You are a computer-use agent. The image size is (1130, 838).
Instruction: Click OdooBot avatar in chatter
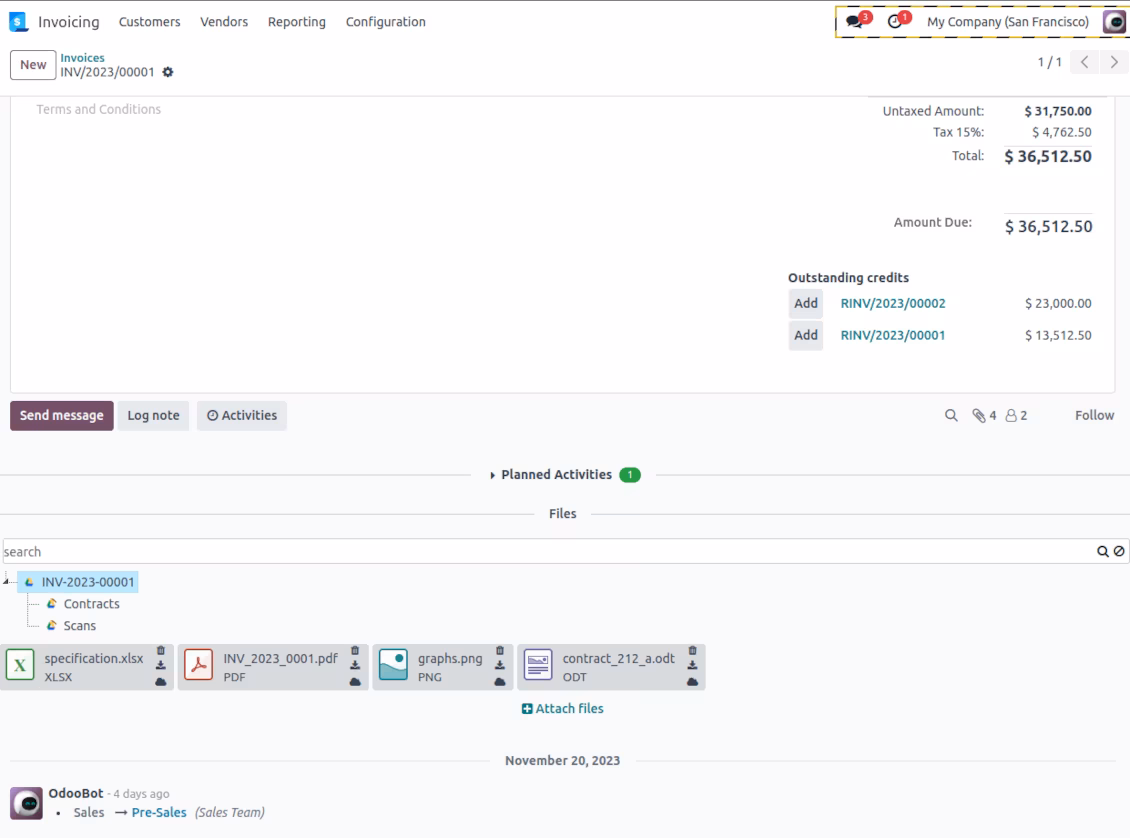[x=27, y=803]
